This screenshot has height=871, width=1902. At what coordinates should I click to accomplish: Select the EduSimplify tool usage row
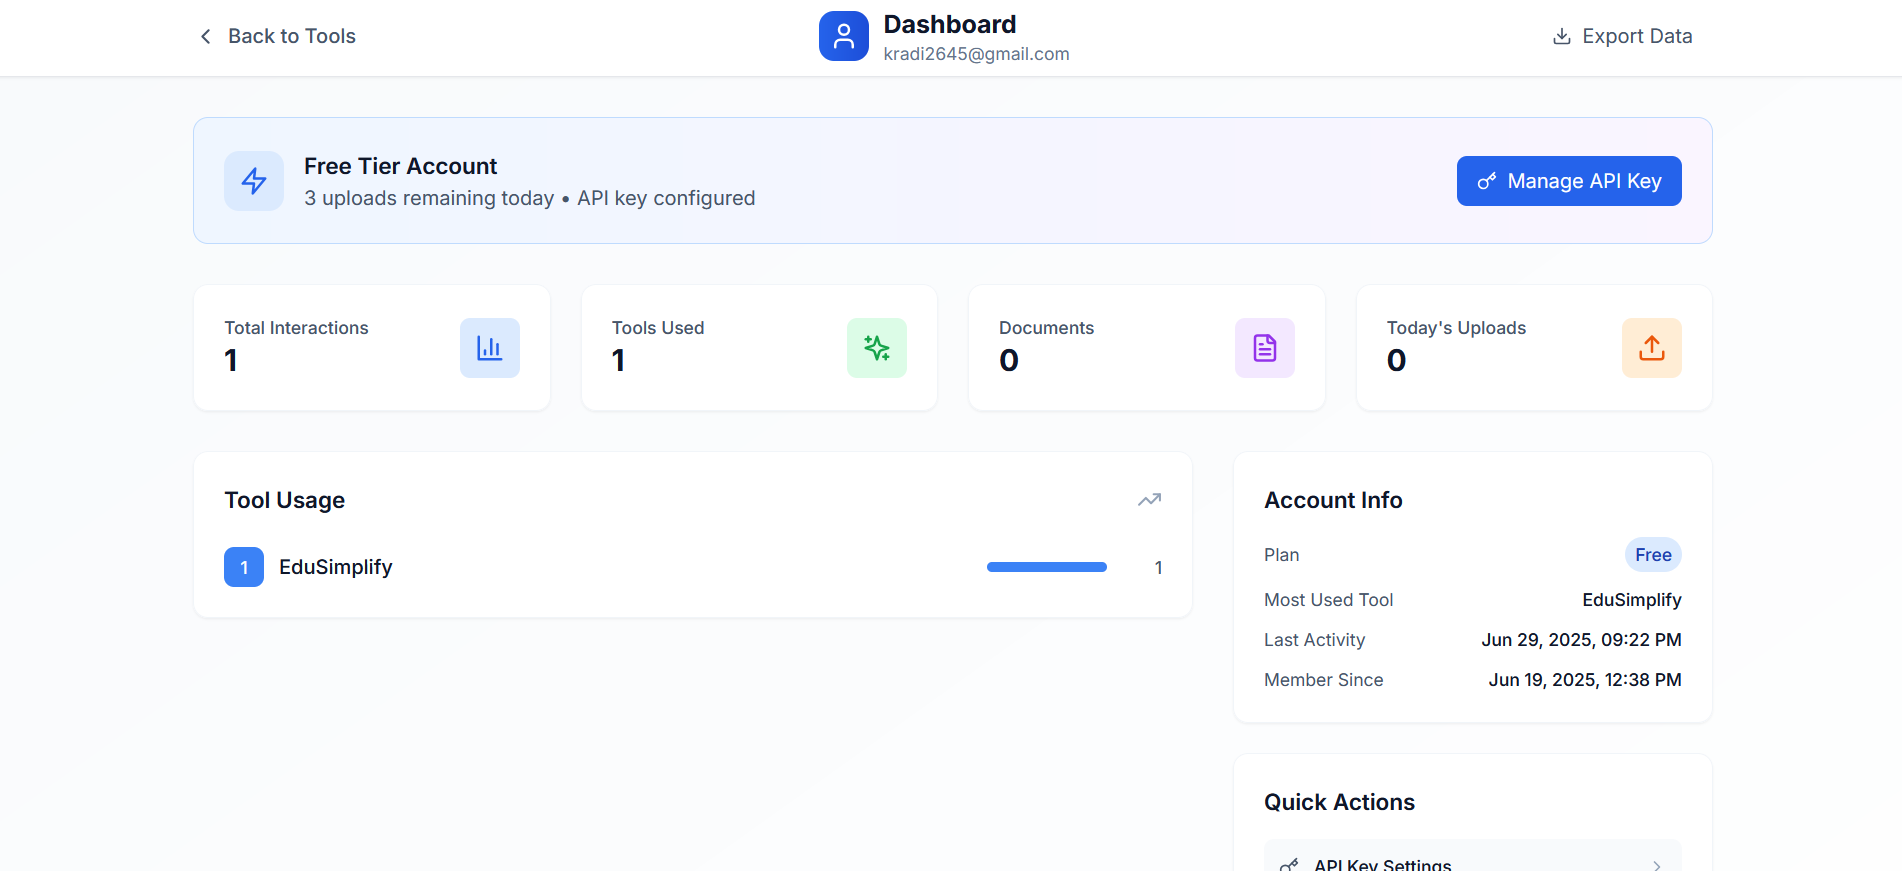693,567
